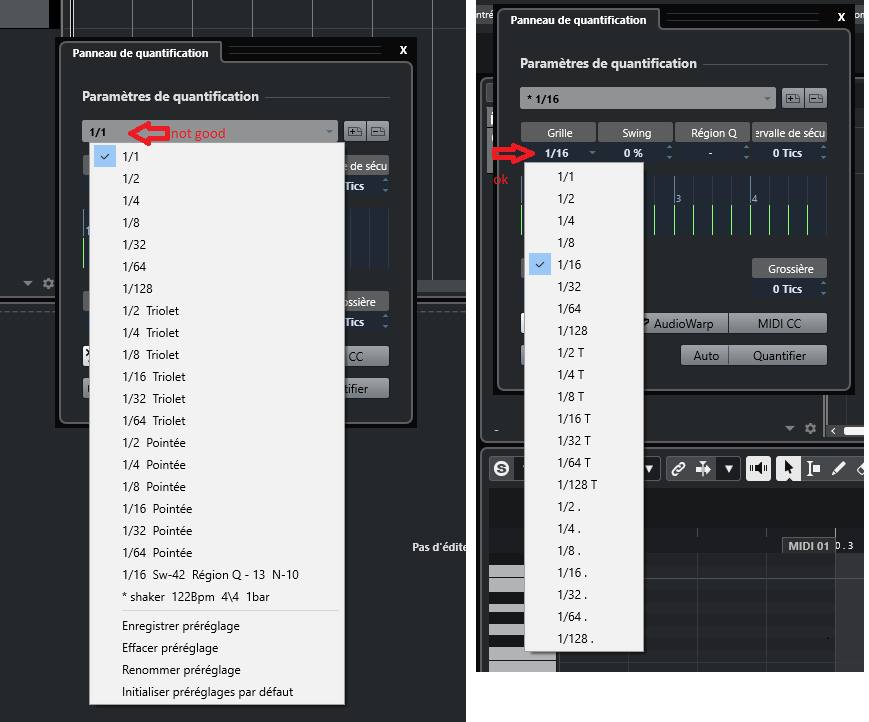Open the auto-scroll options dropdown in the toolbar

coord(728,467)
